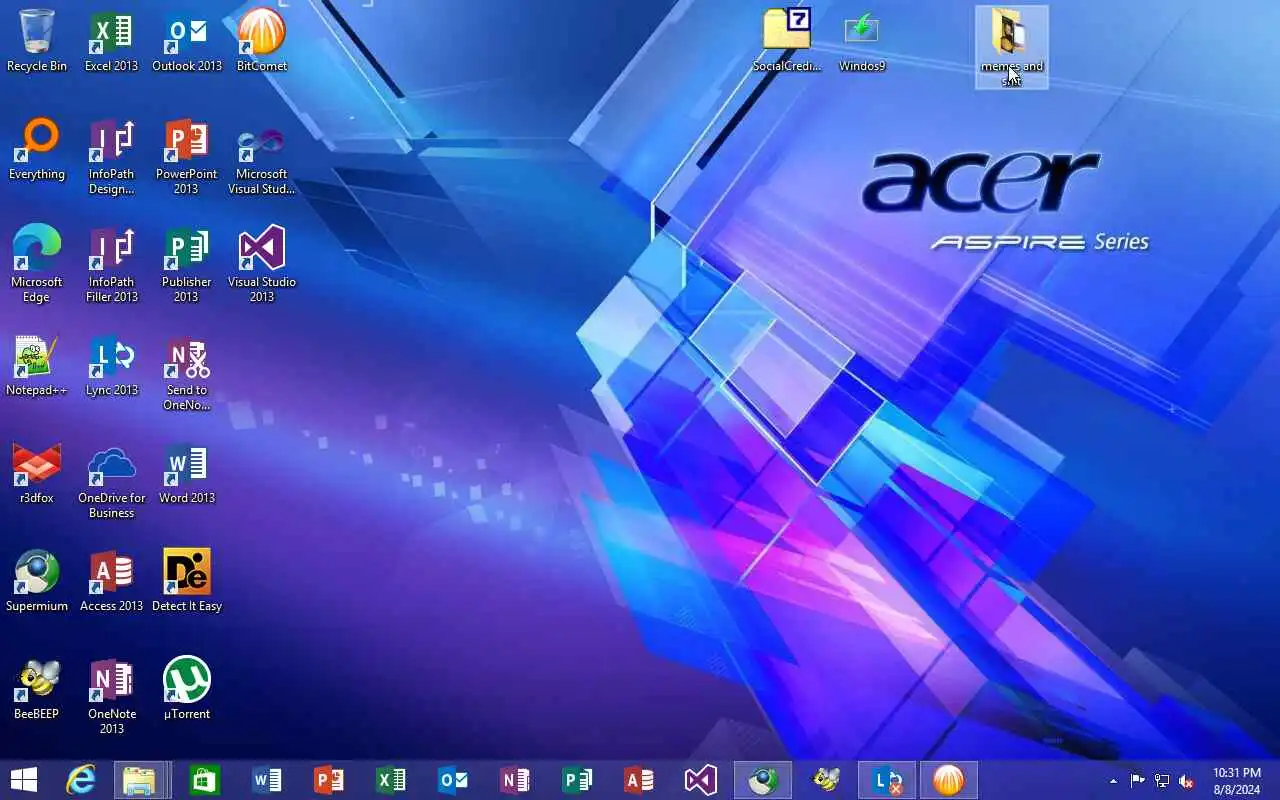Launch Access from the taskbar
The width and height of the screenshot is (1280, 800).
[639, 780]
